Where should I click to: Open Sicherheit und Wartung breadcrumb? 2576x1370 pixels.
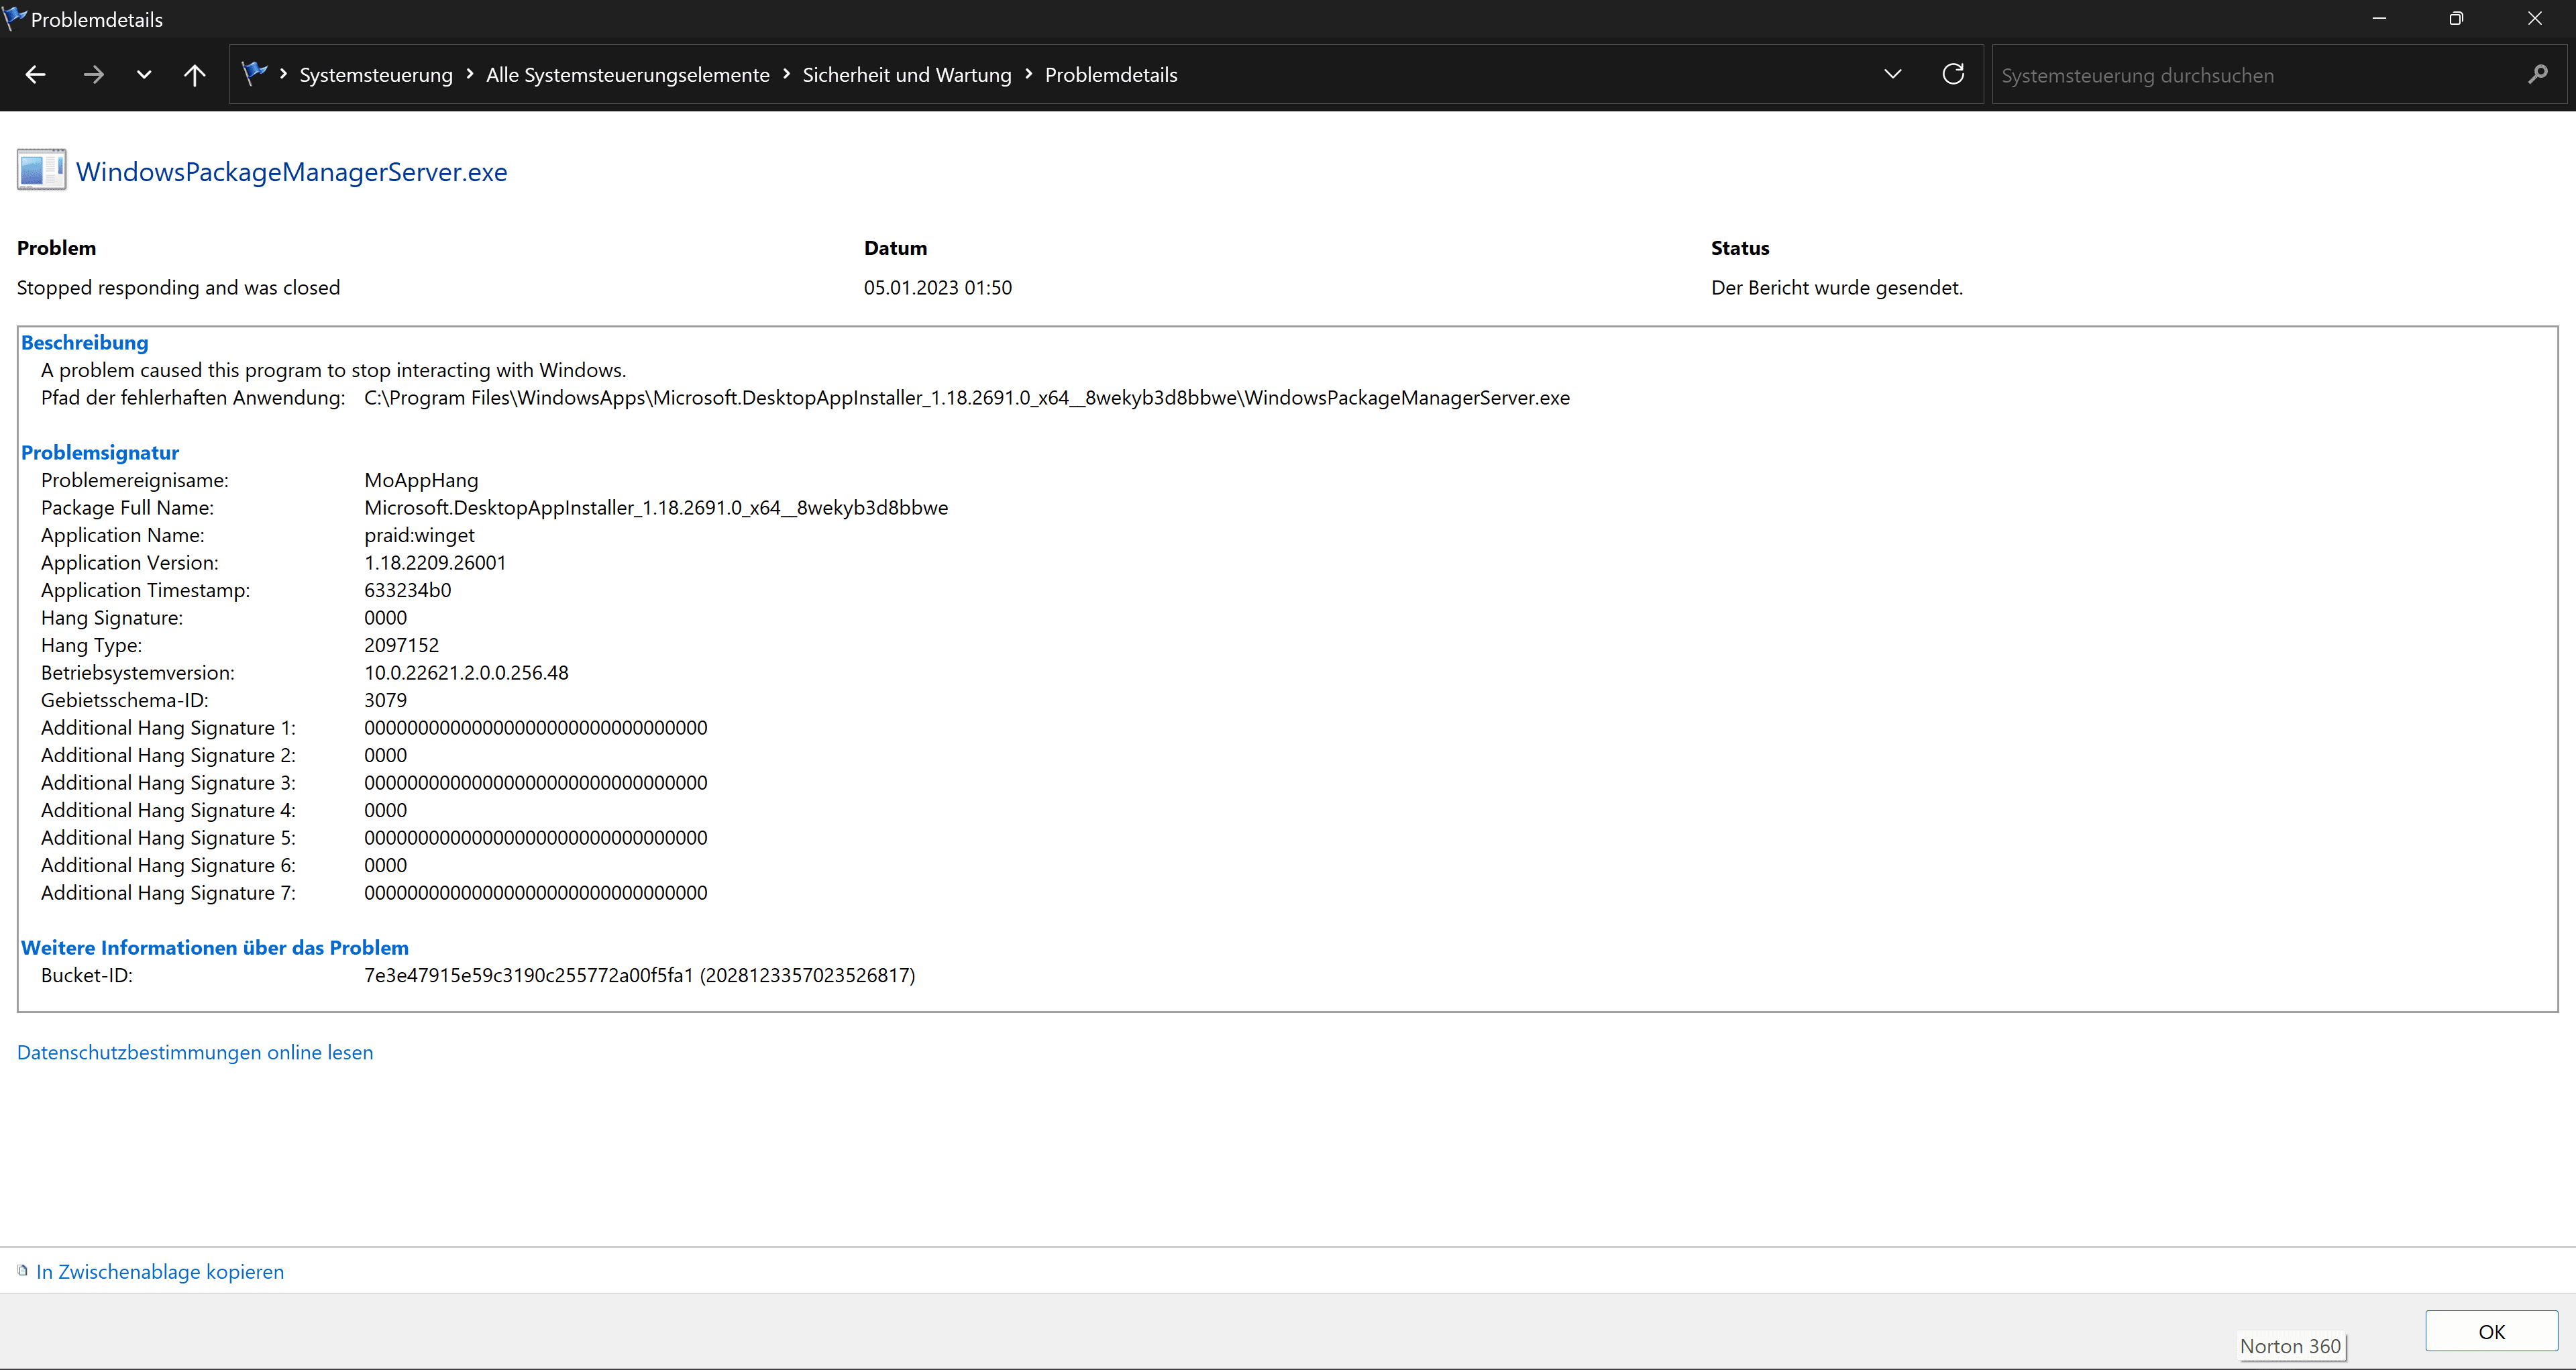(907, 75)
